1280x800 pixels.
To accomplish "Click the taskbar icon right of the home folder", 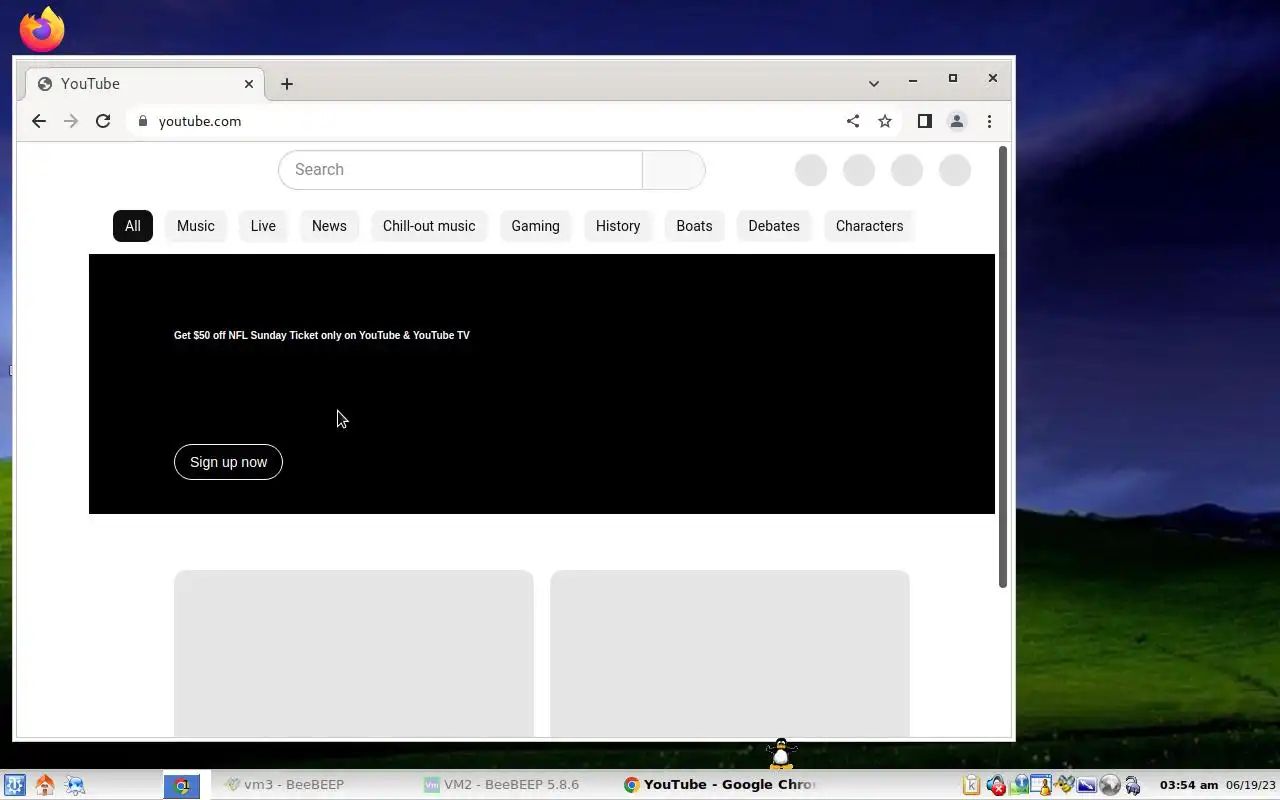I will (75, 785).
